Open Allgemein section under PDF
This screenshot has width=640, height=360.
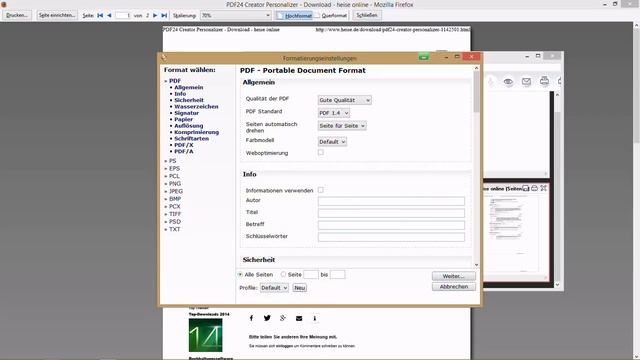coord(189,87)
